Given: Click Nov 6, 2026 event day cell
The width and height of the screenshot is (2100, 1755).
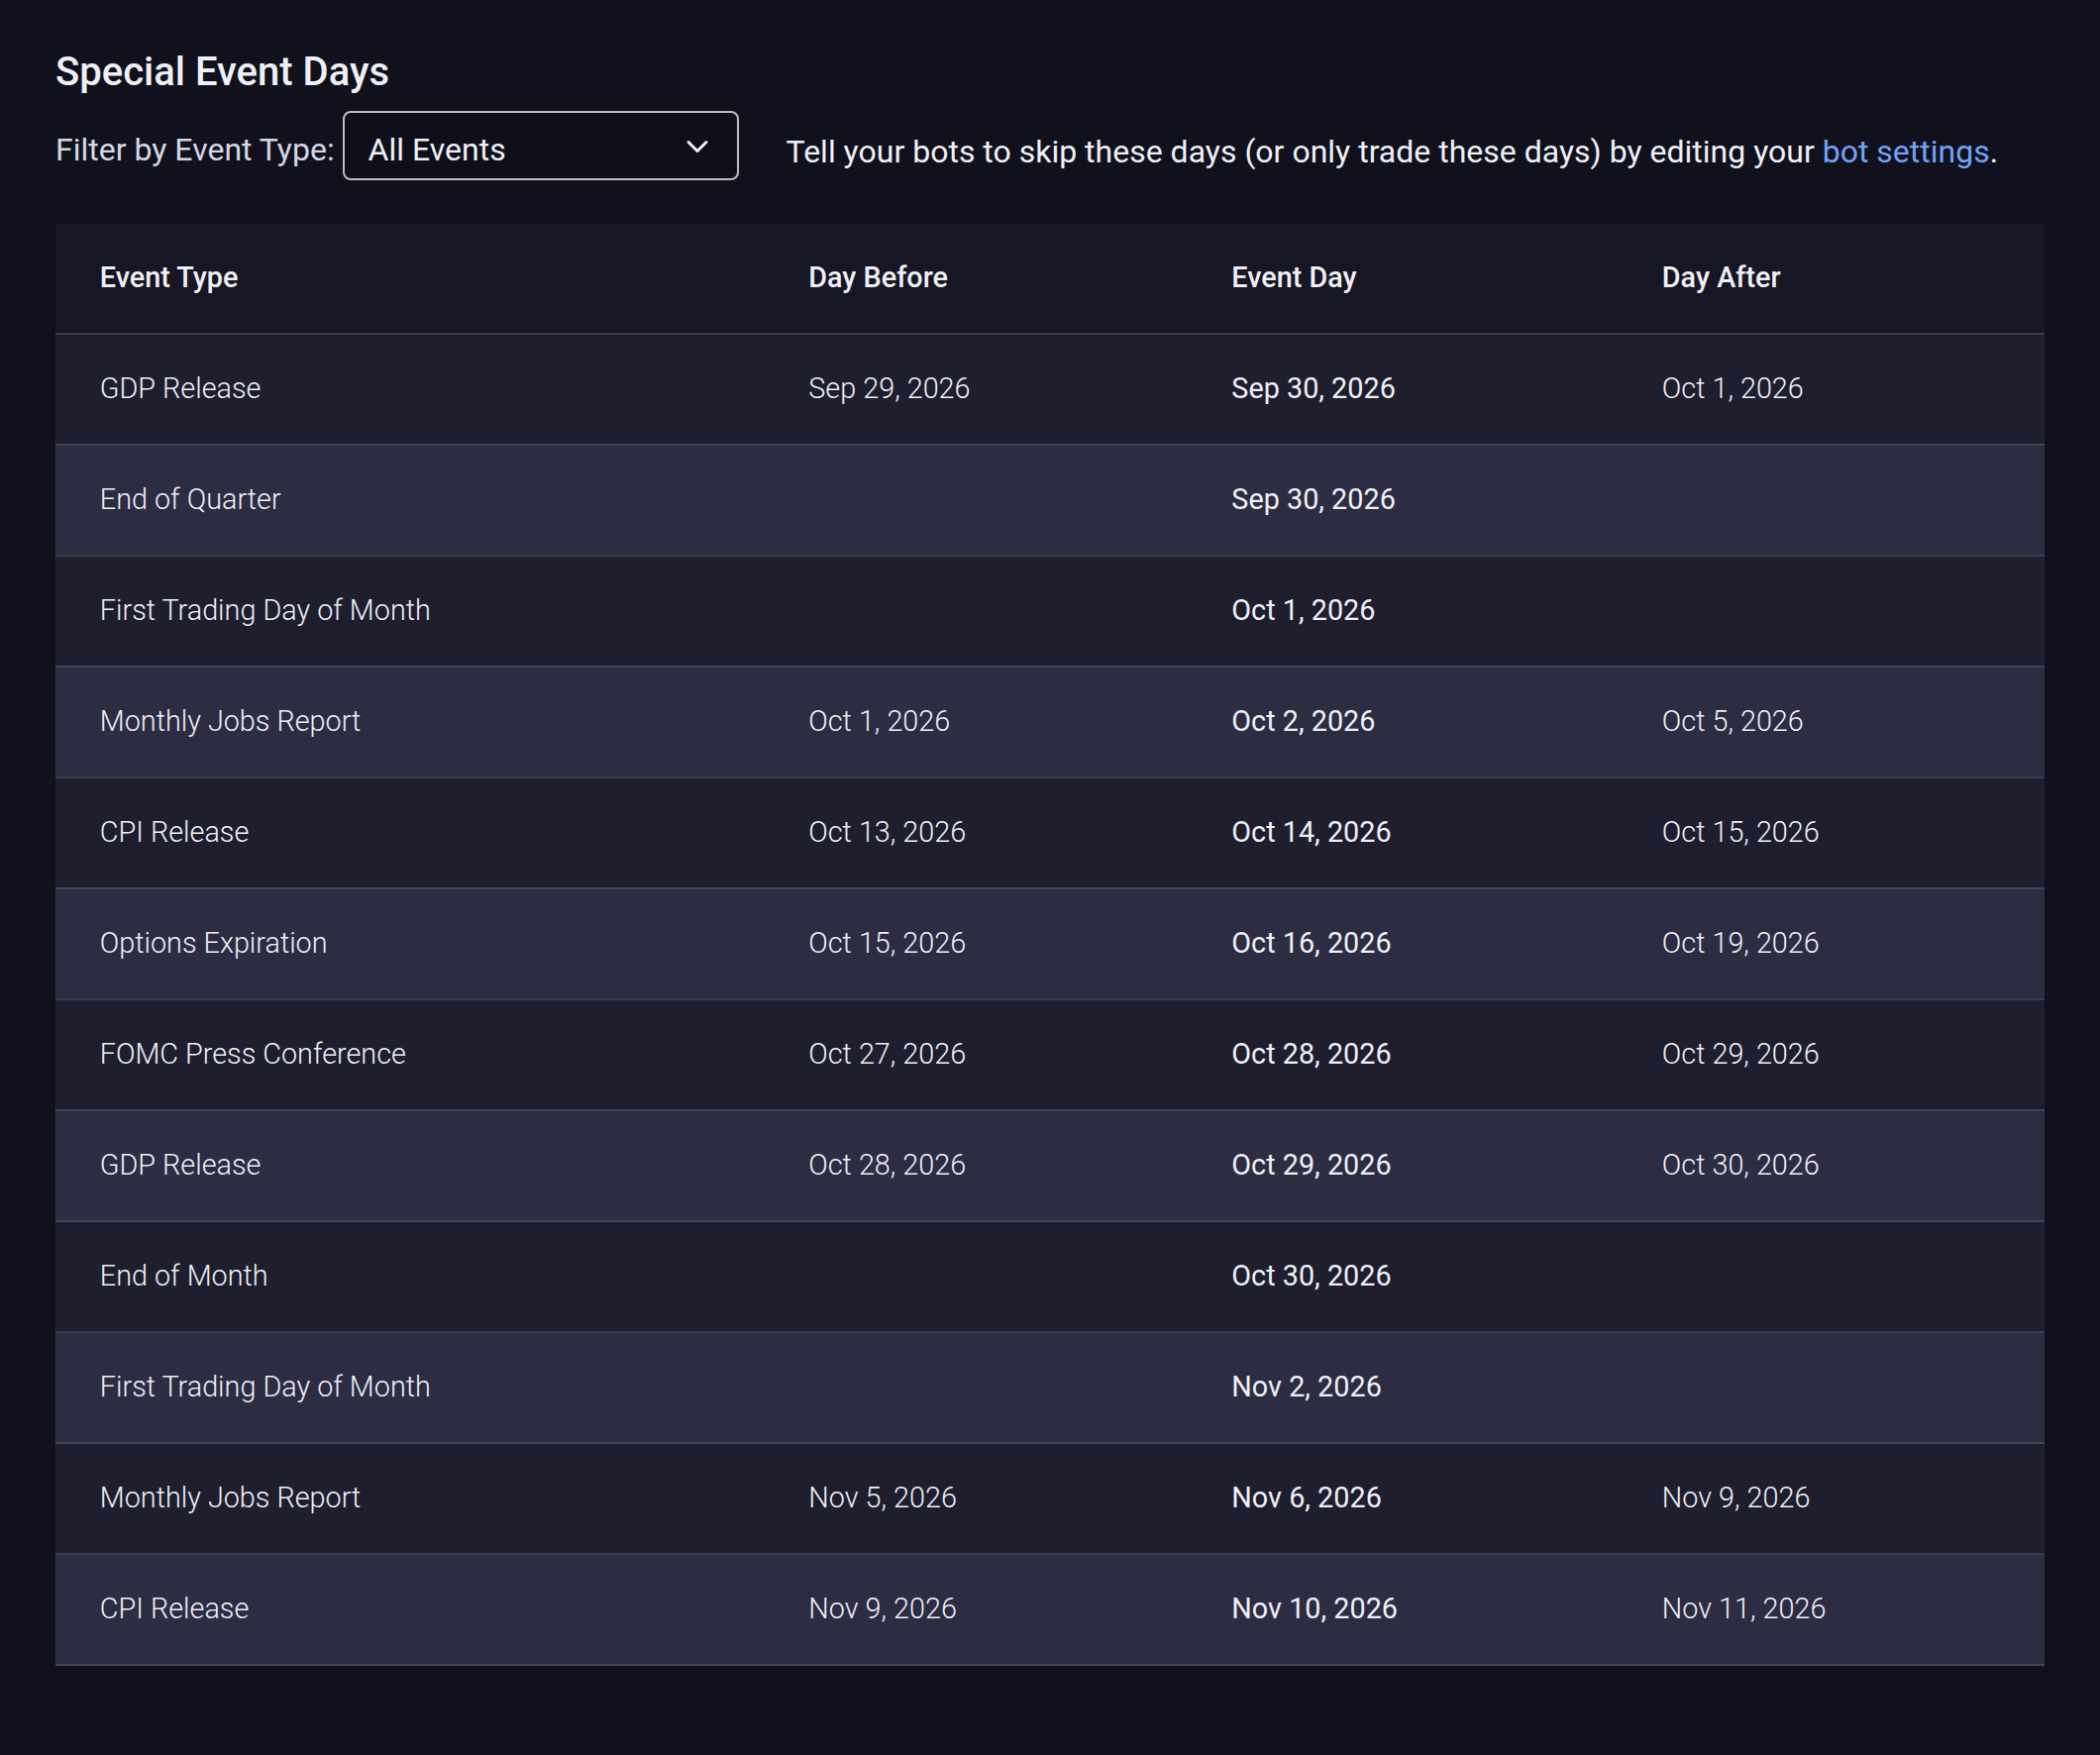Looking at the screenshot, I should tap(1306, 1498).
